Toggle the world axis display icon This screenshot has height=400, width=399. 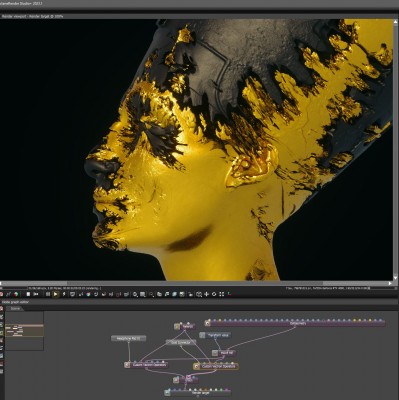tap(229, 294)
